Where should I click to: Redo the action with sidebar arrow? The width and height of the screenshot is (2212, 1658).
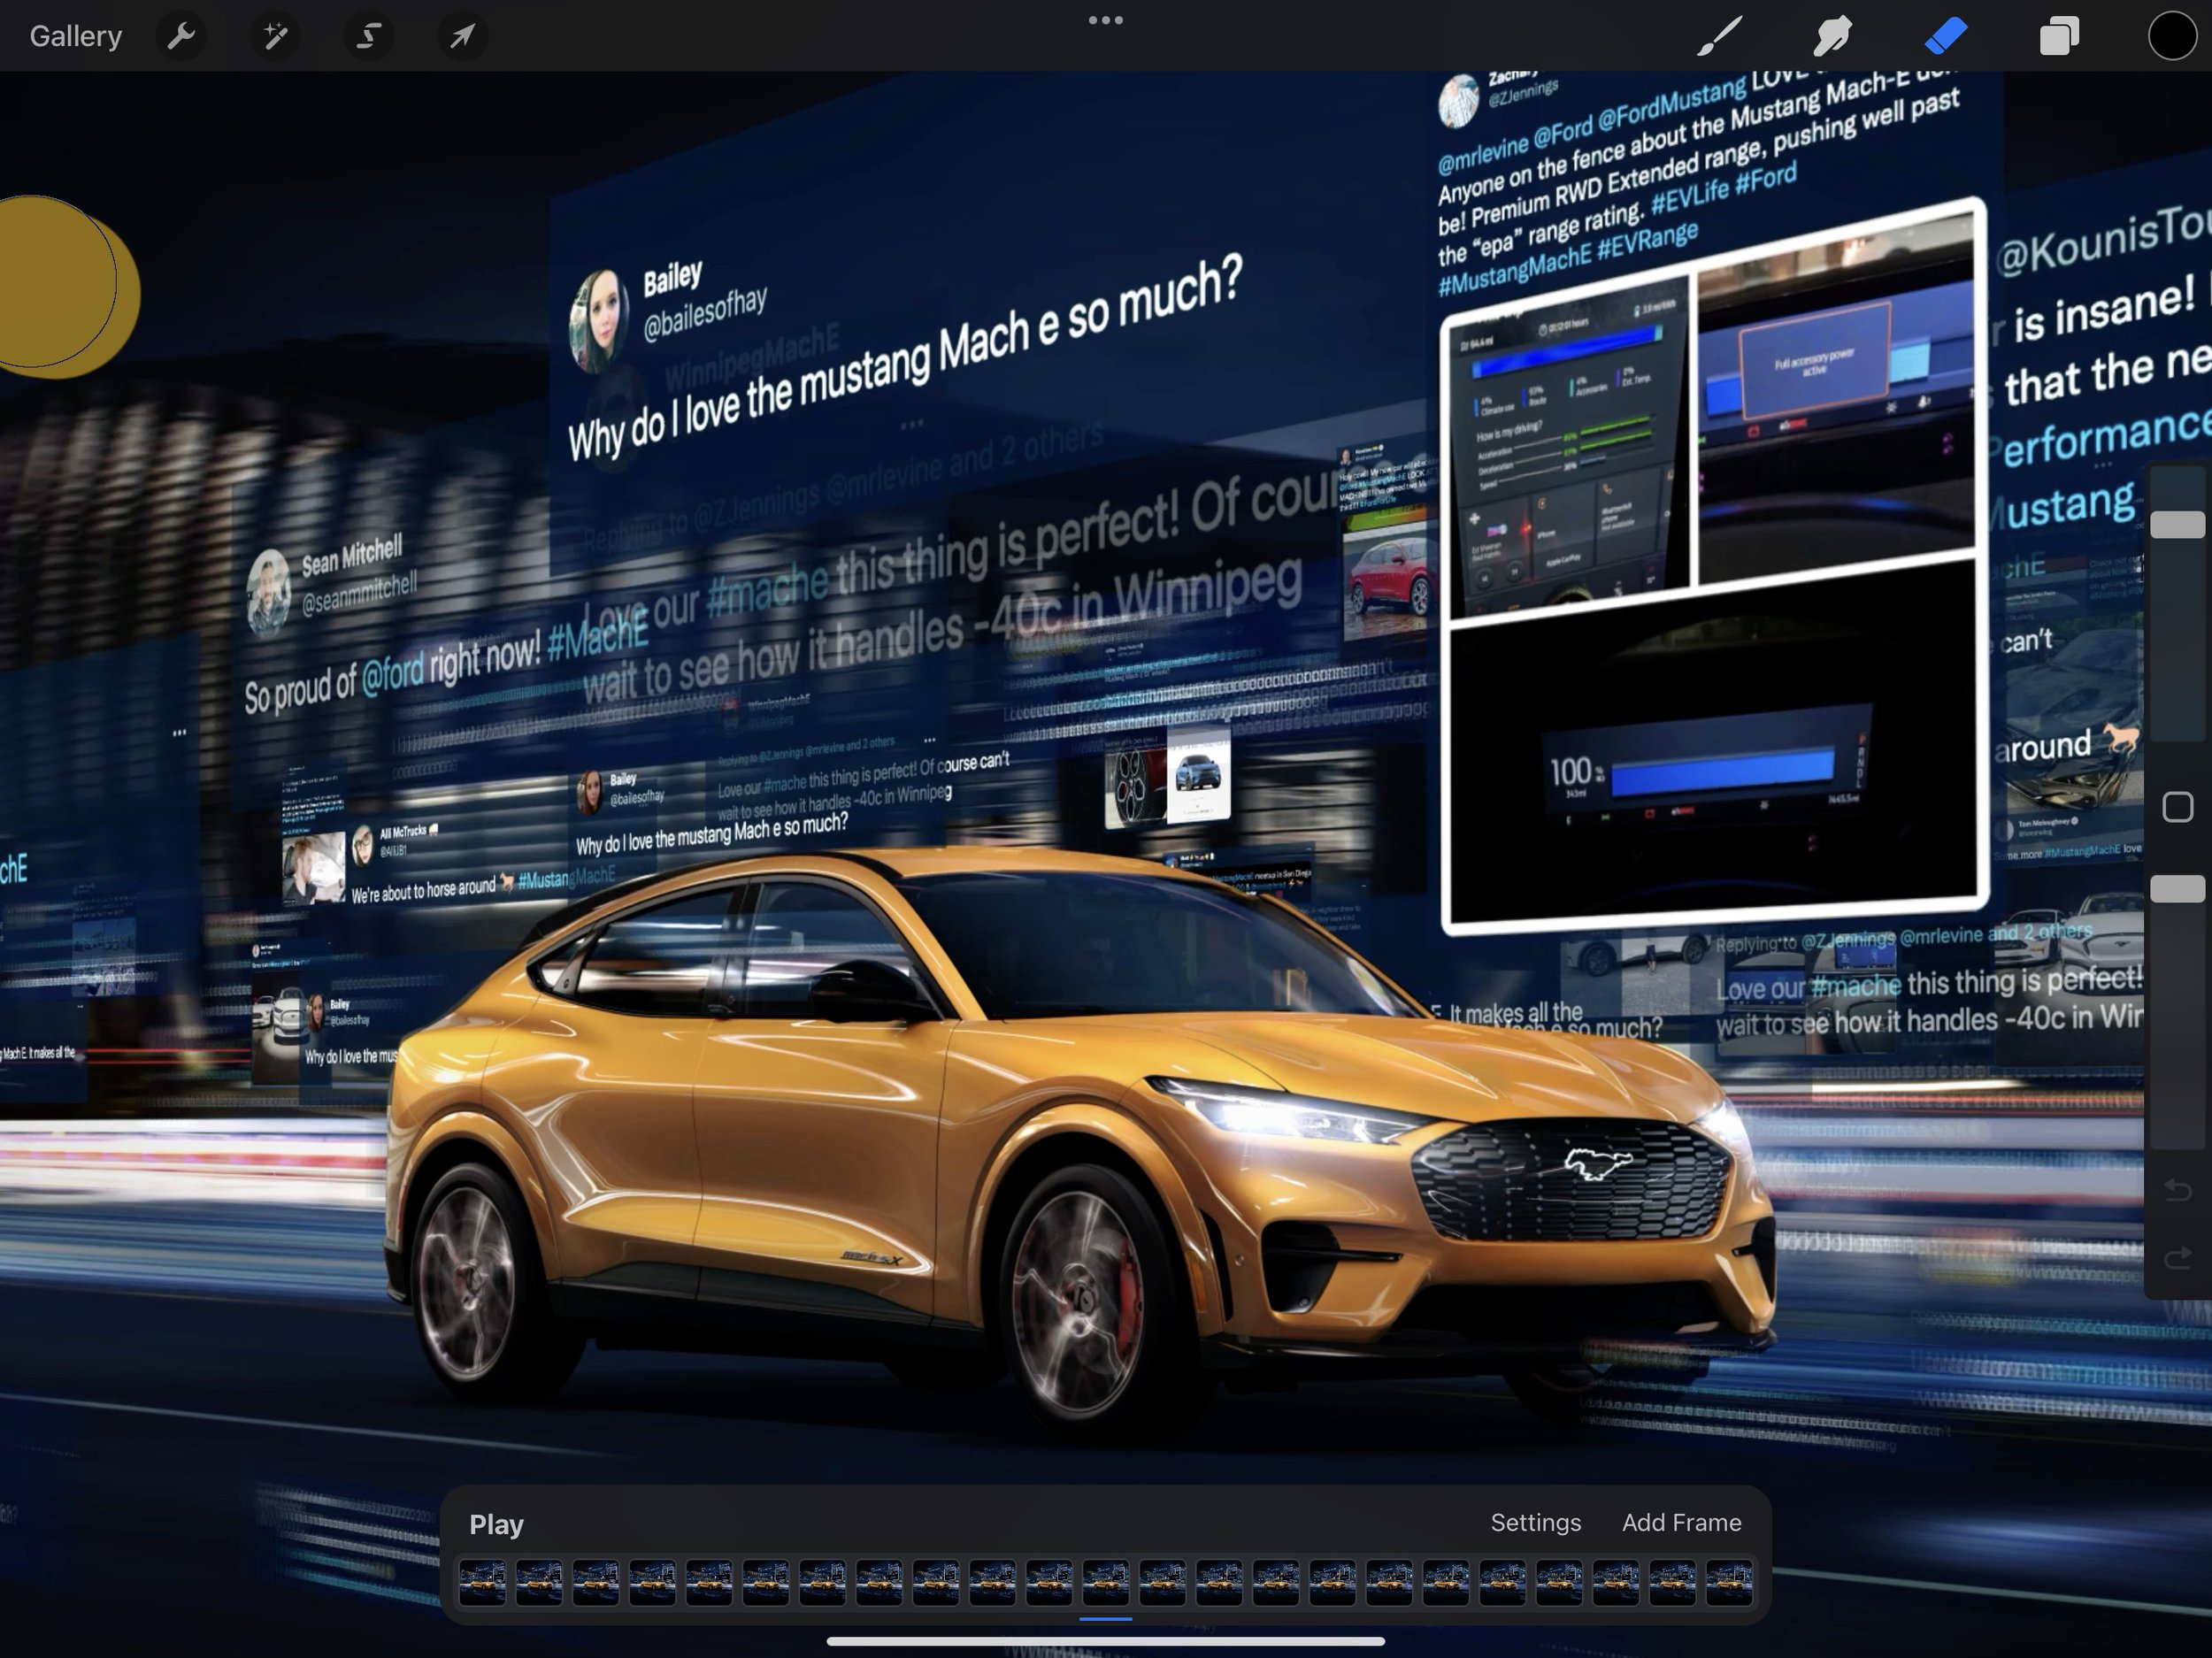click(2177, 1258)
